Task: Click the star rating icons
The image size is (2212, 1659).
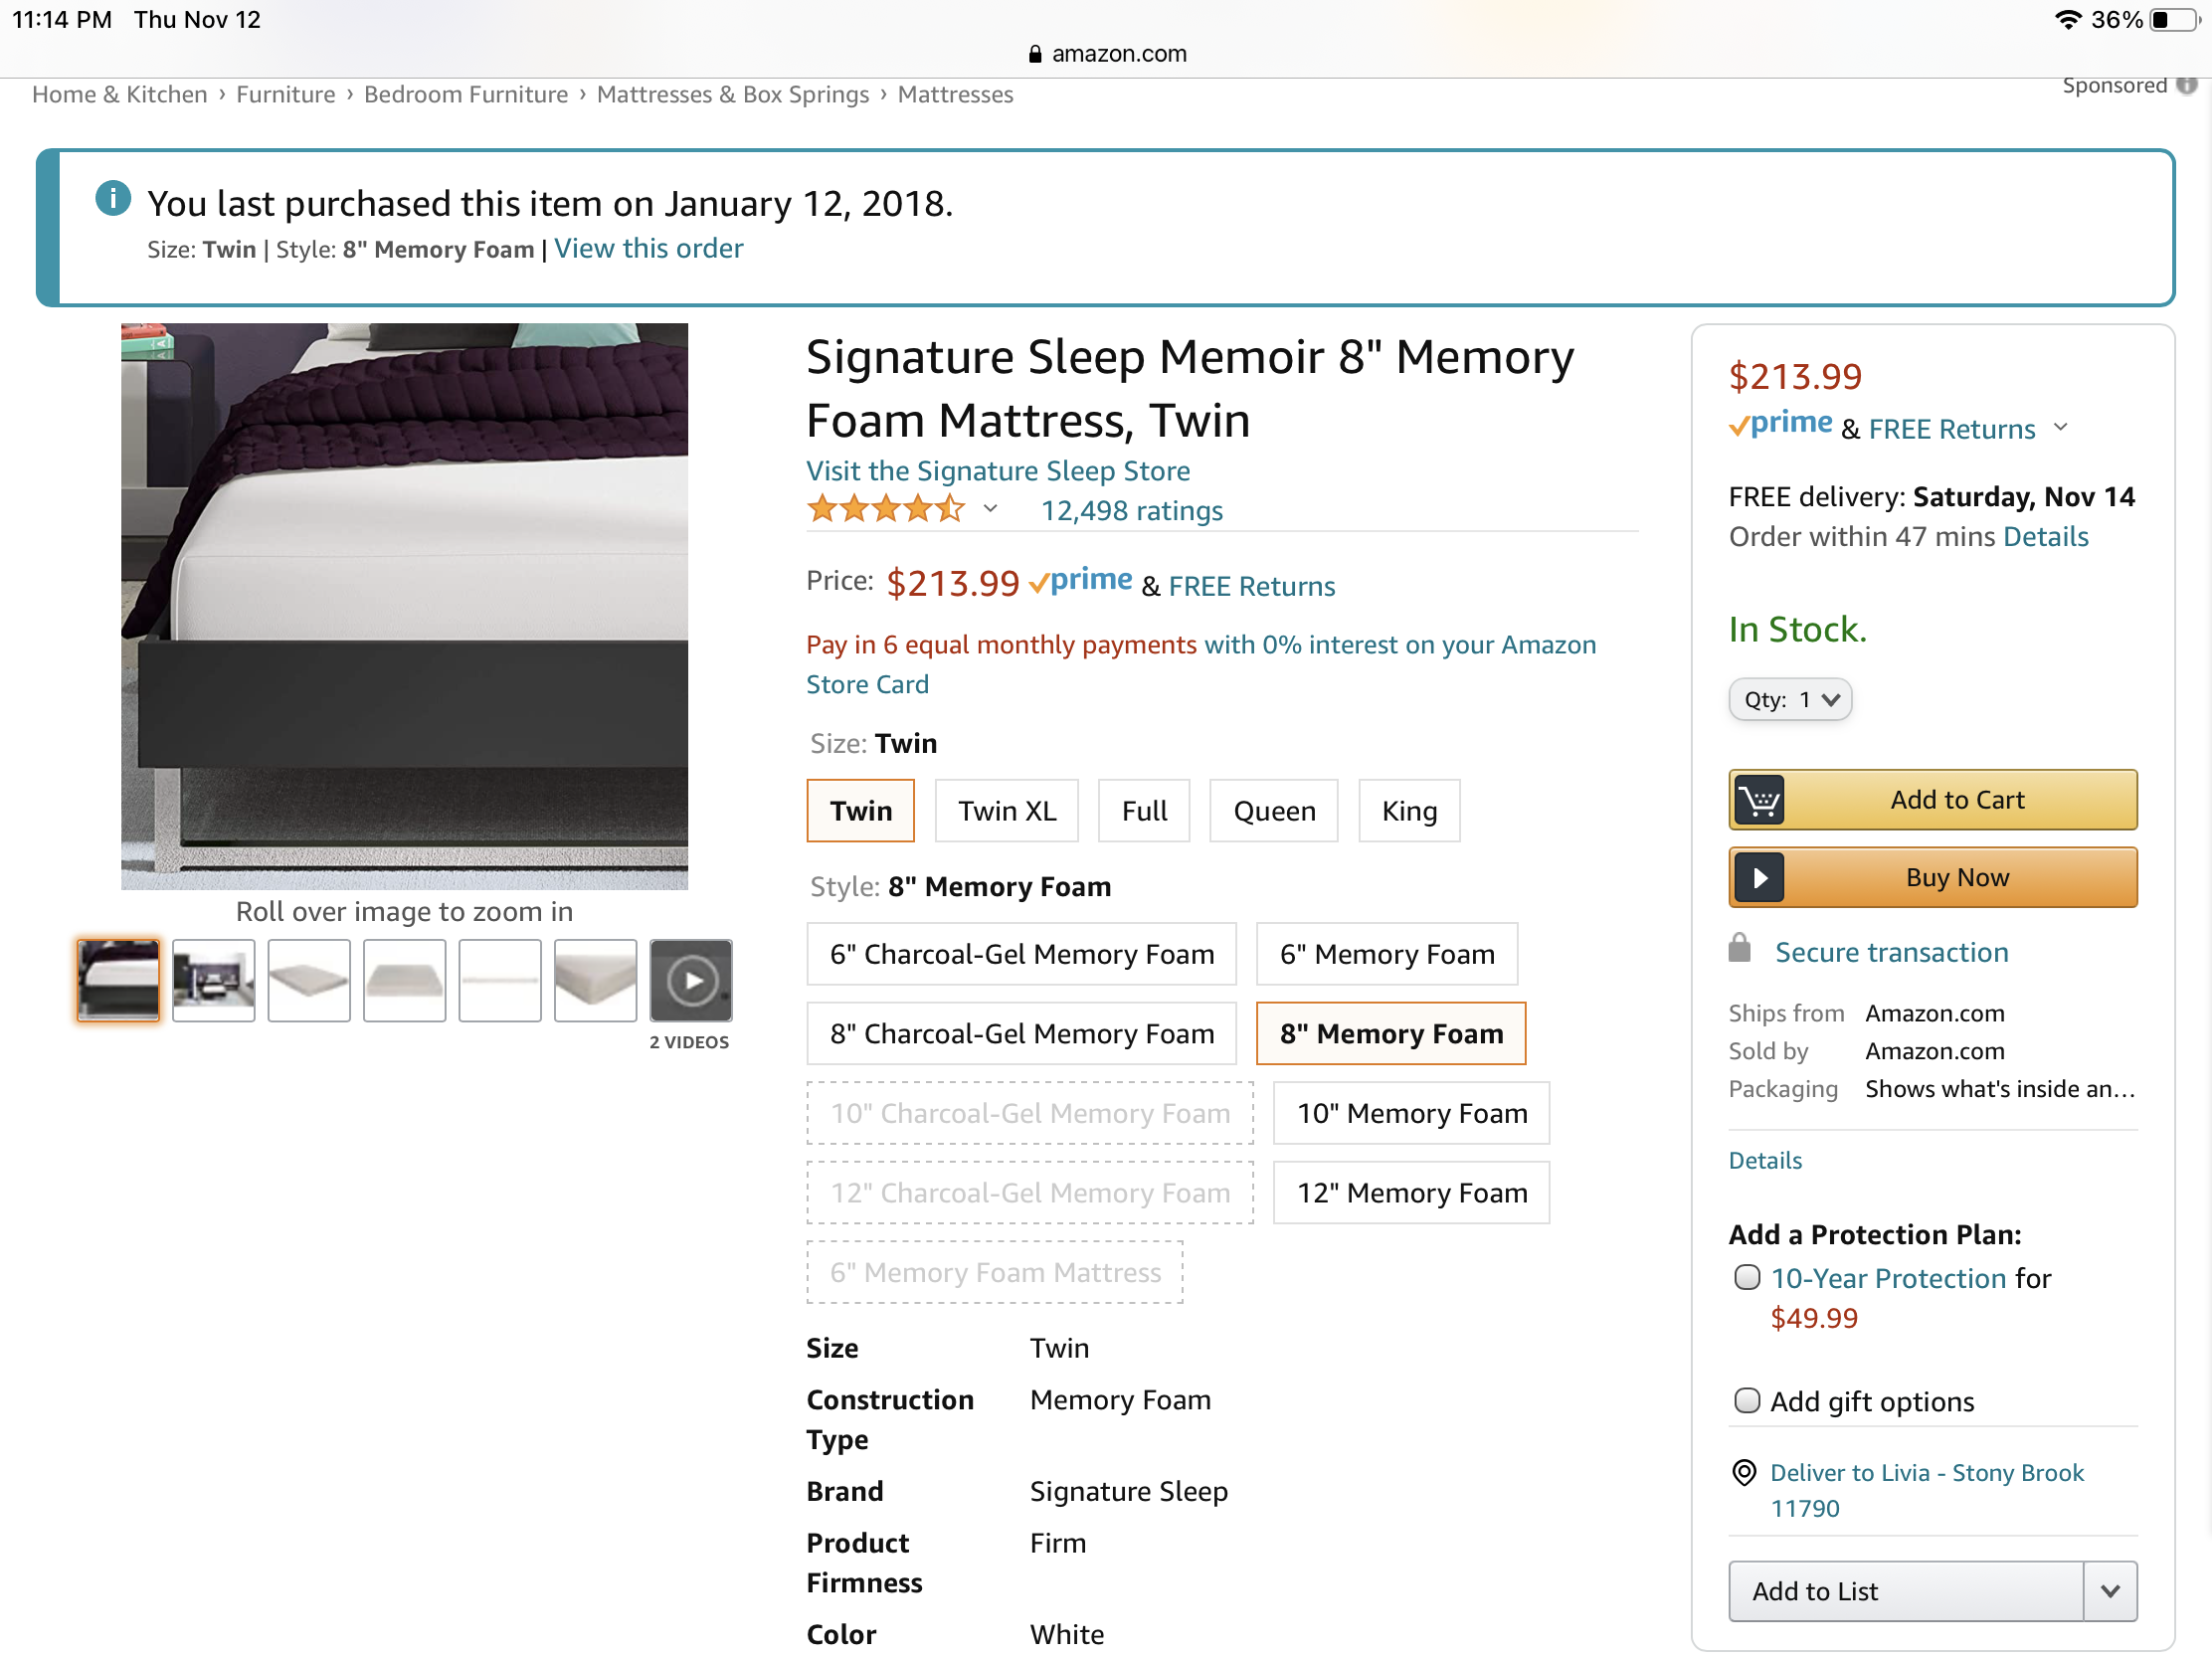Action: pos(886,510)
